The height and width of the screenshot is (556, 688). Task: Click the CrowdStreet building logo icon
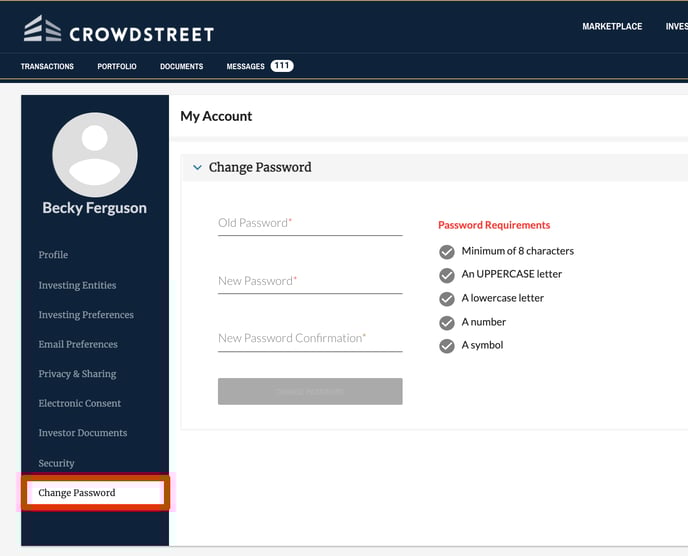42,29
